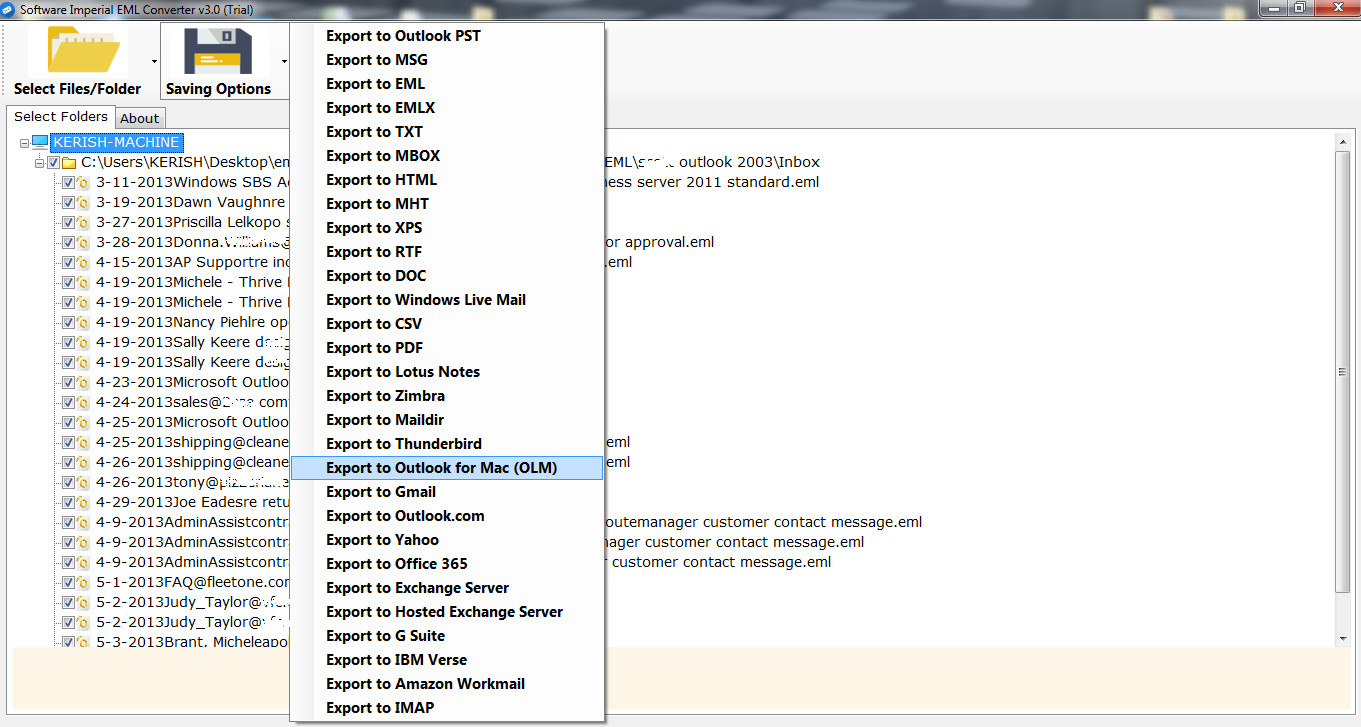Choose Export to Windows Live Mail
Screen dimensions: 1361x727
pos(447,300)
